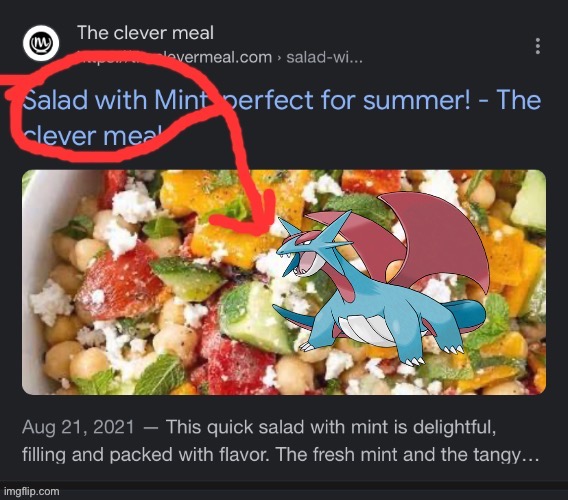This screenshot has height=500, width=568.
Task: Open the three-dot more options menu
Action: coord(538,46)
